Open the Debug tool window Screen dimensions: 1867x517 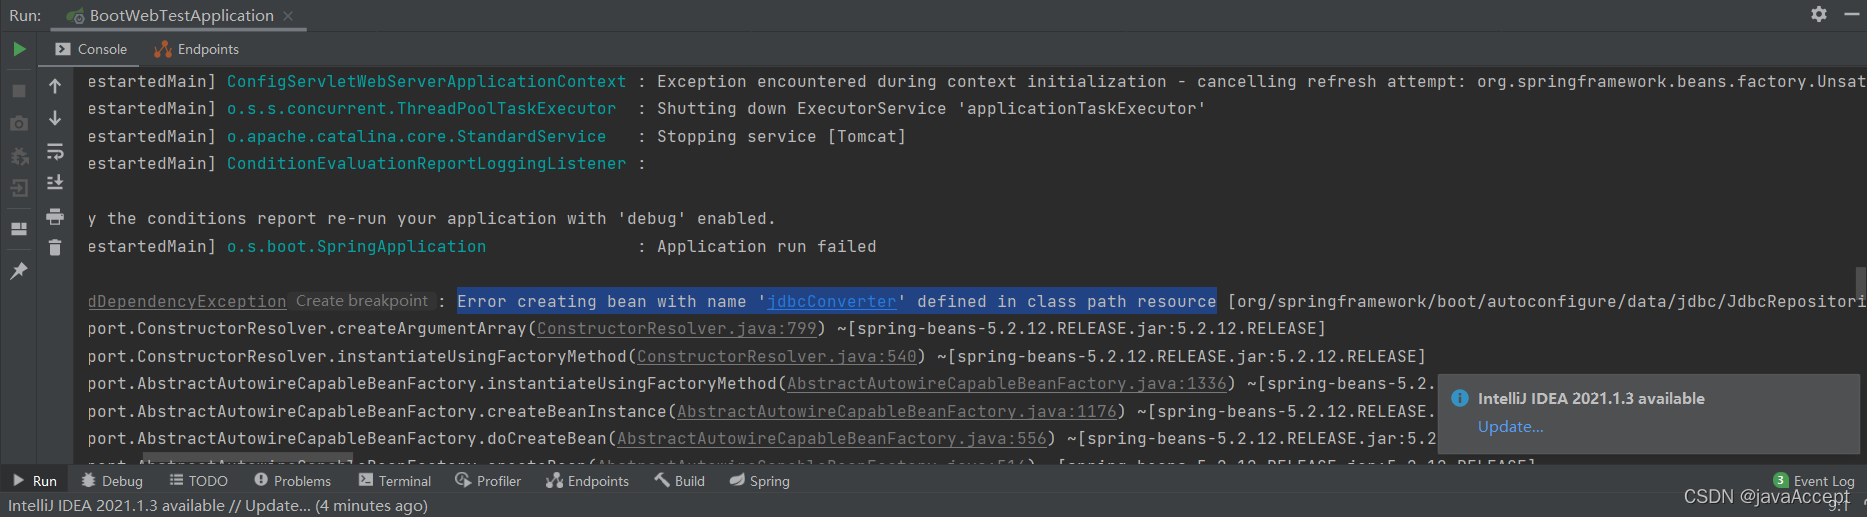pyautogui.click(x=112, y=481)
